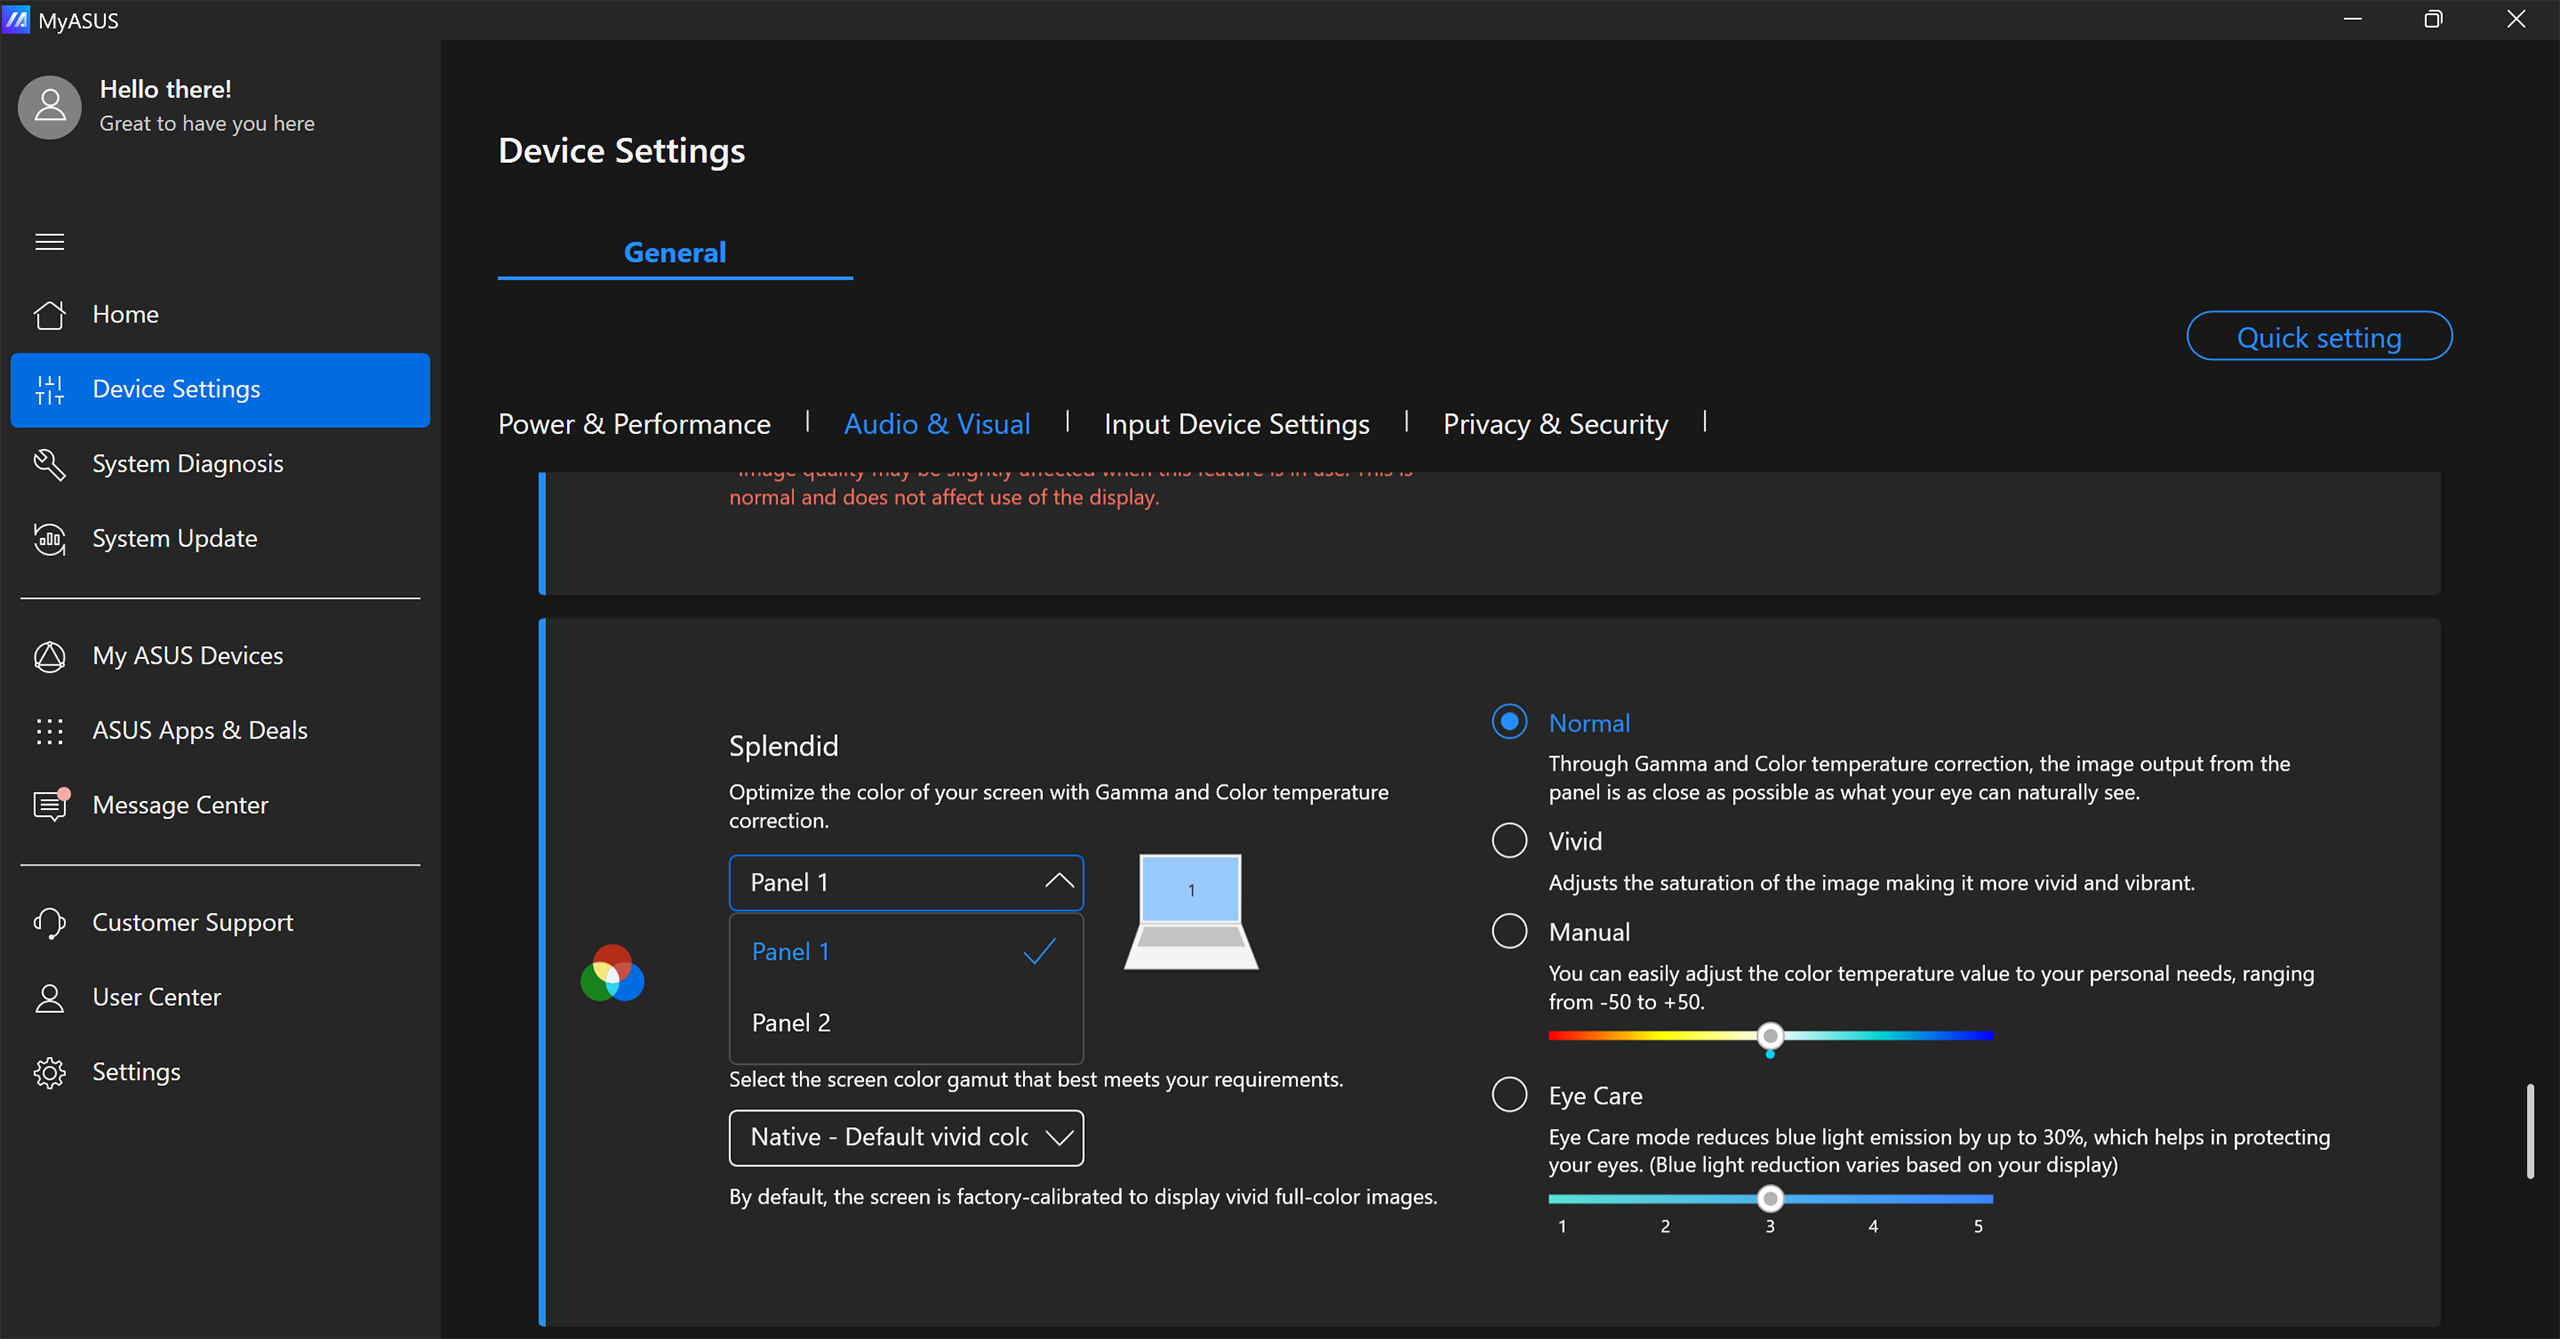Open Power & Performance section
The width and height of the screenshot is (2560, 1339).
(634, 424)
